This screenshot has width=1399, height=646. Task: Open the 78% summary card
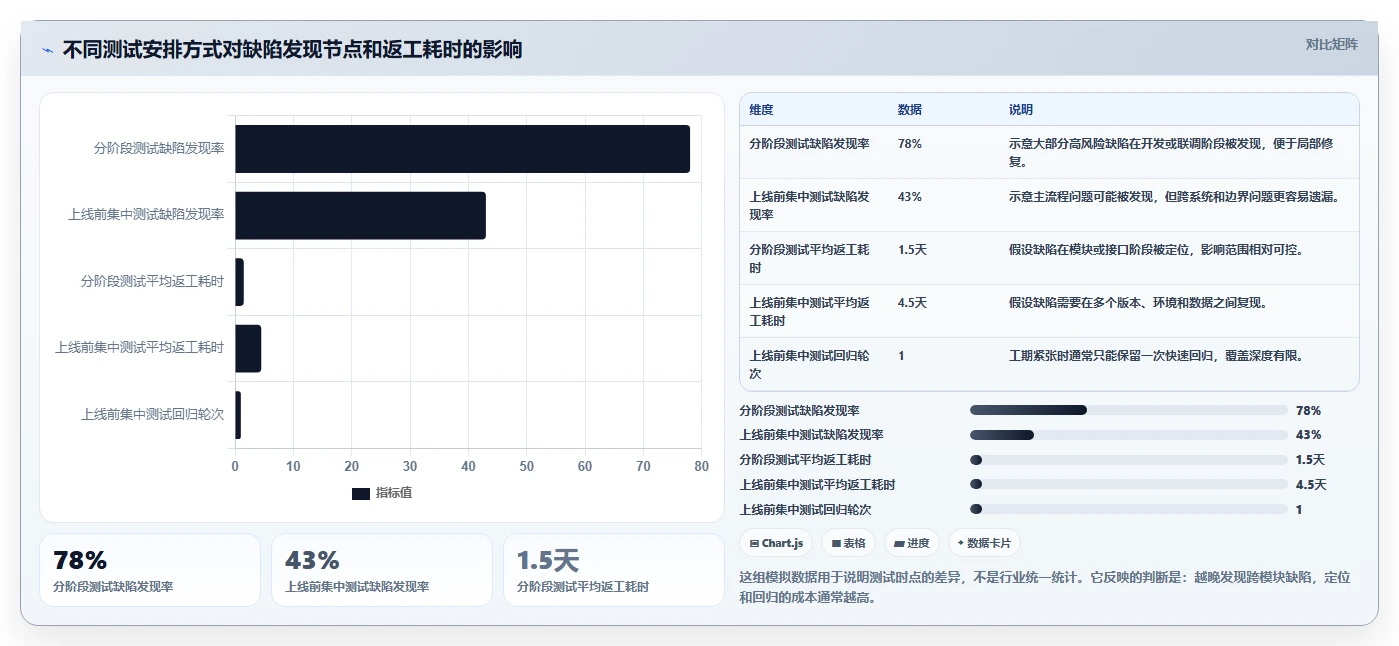pyautogui.click(x=150, y=570)
